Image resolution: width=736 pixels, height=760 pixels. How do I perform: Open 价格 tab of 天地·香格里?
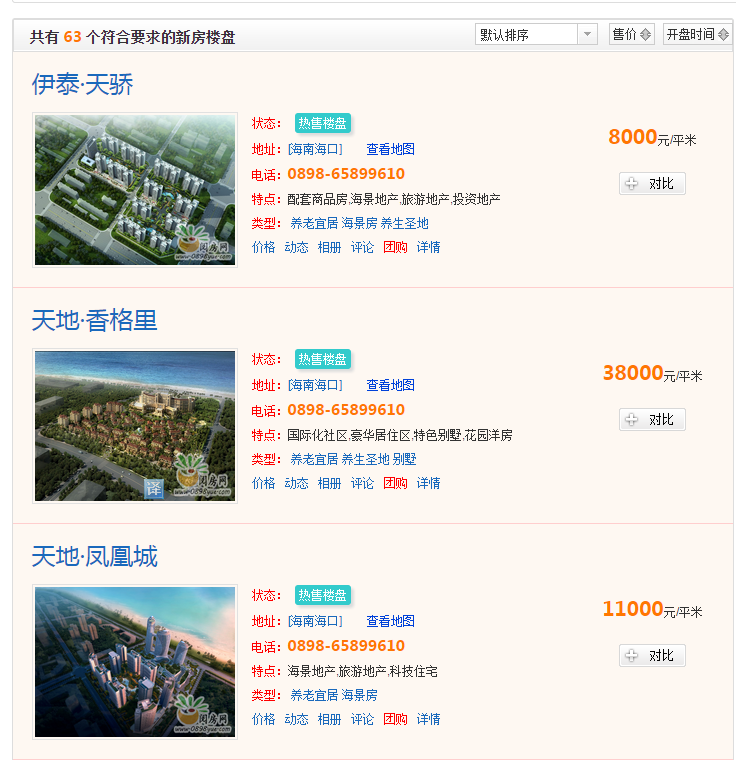click(264, 483)
